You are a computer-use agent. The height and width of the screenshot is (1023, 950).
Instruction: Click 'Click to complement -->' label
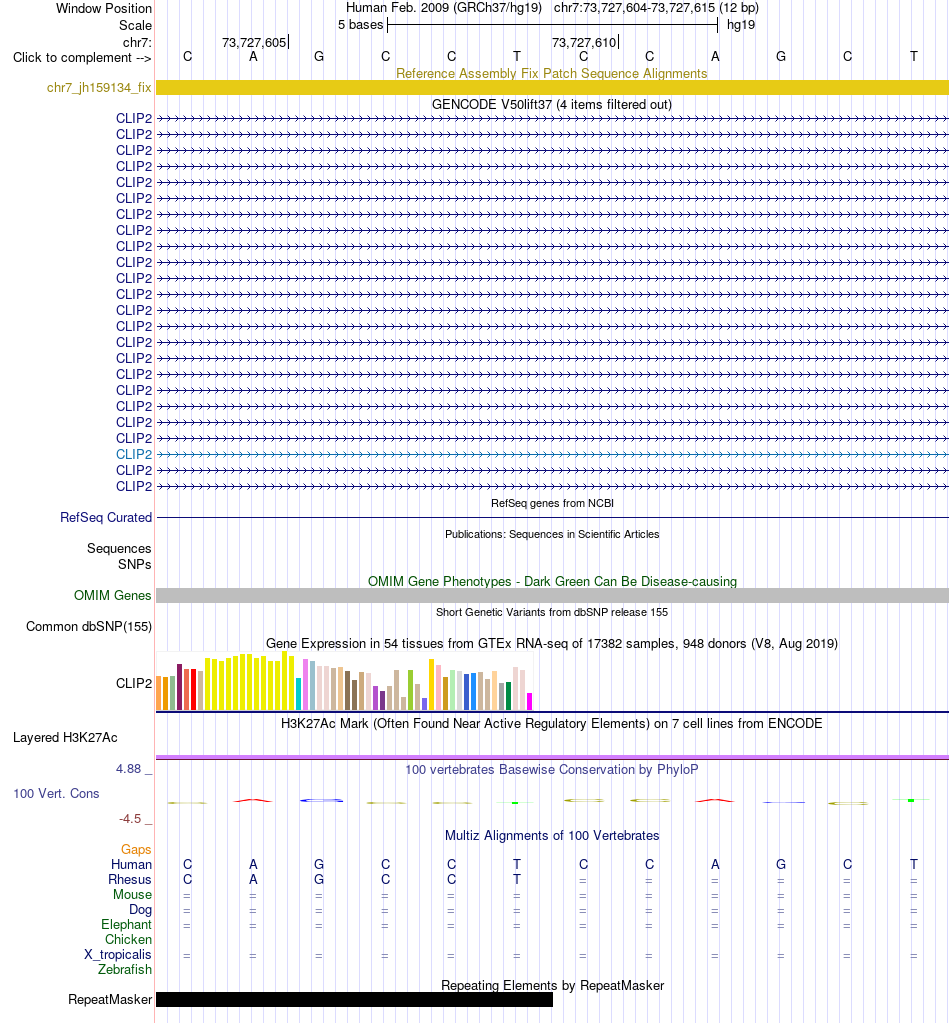pos(82,57)
